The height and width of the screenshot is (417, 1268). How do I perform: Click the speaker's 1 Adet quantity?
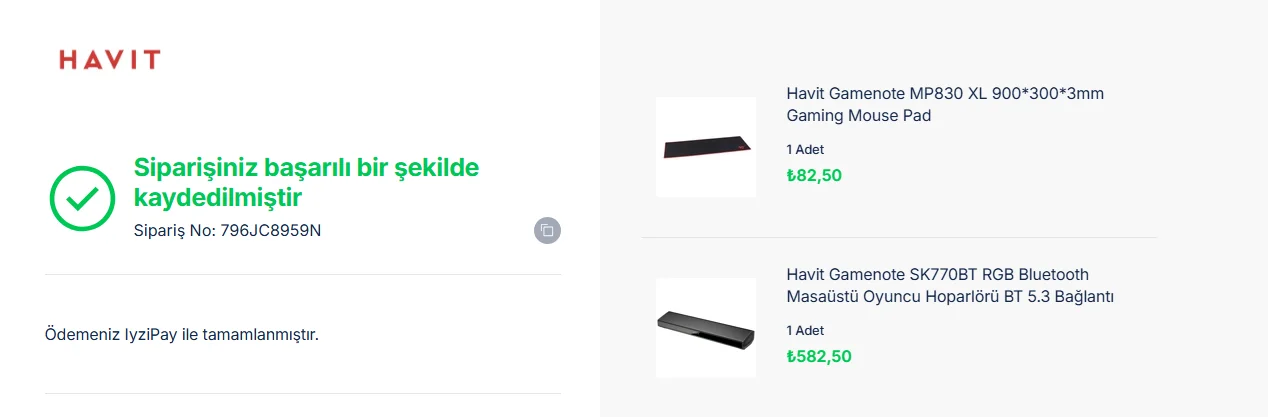coord(805,331)
